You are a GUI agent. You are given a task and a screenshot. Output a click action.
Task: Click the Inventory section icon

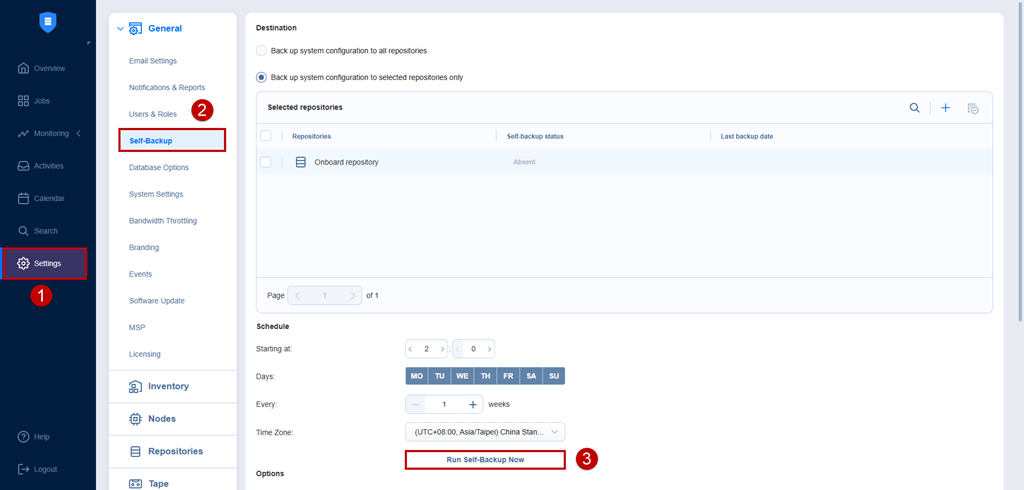pos(135,386)
